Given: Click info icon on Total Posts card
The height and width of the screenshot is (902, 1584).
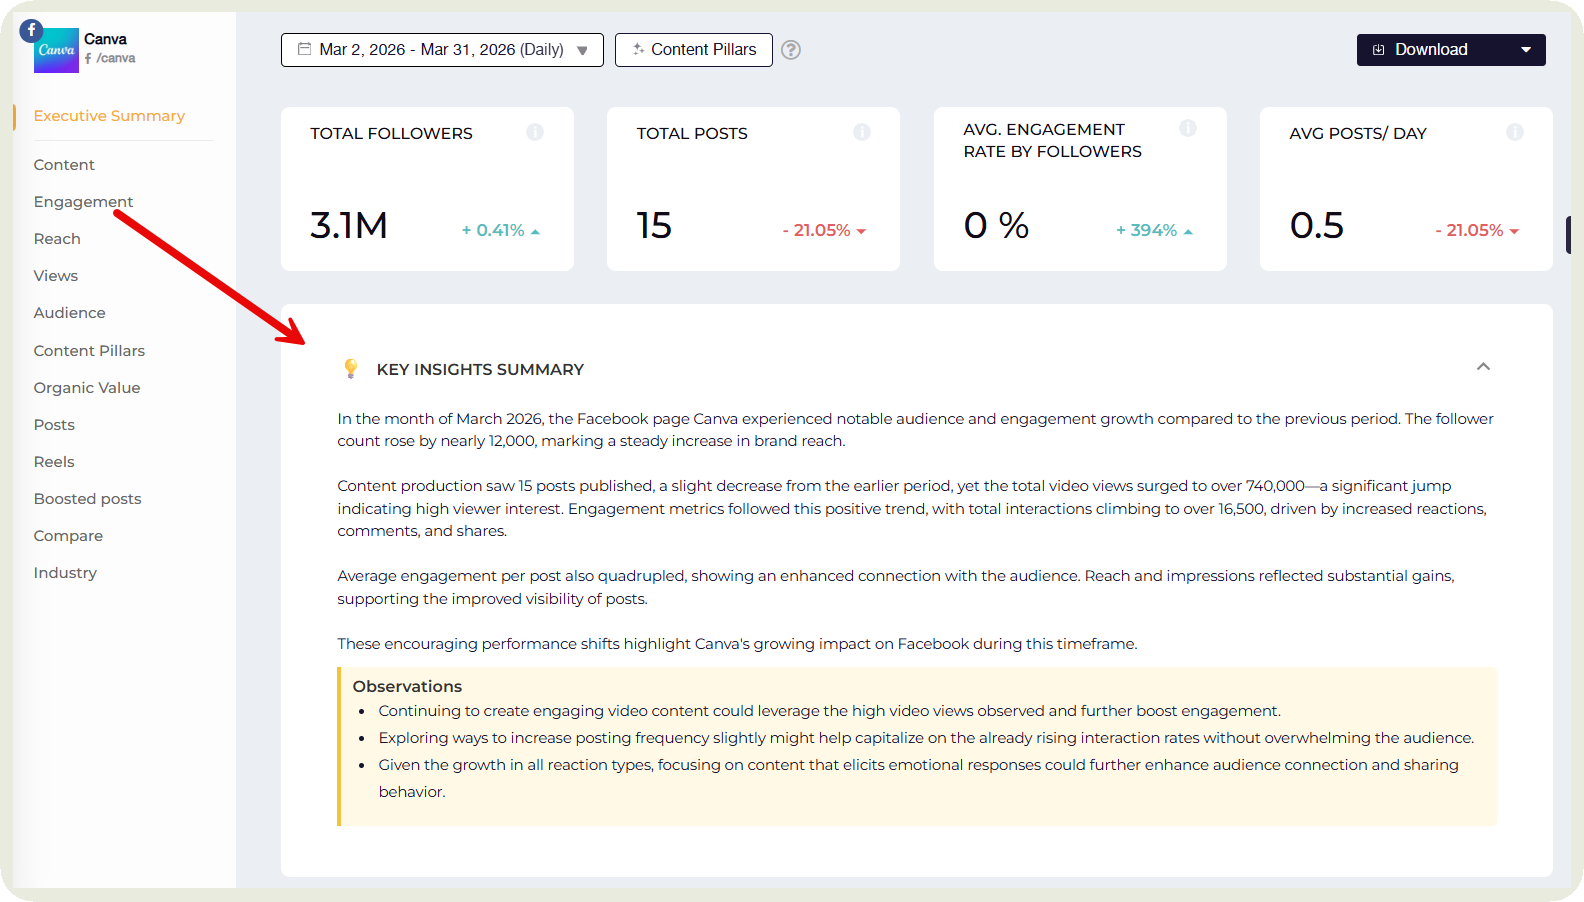Looking at the screenshot, I should tap(862, 132).
